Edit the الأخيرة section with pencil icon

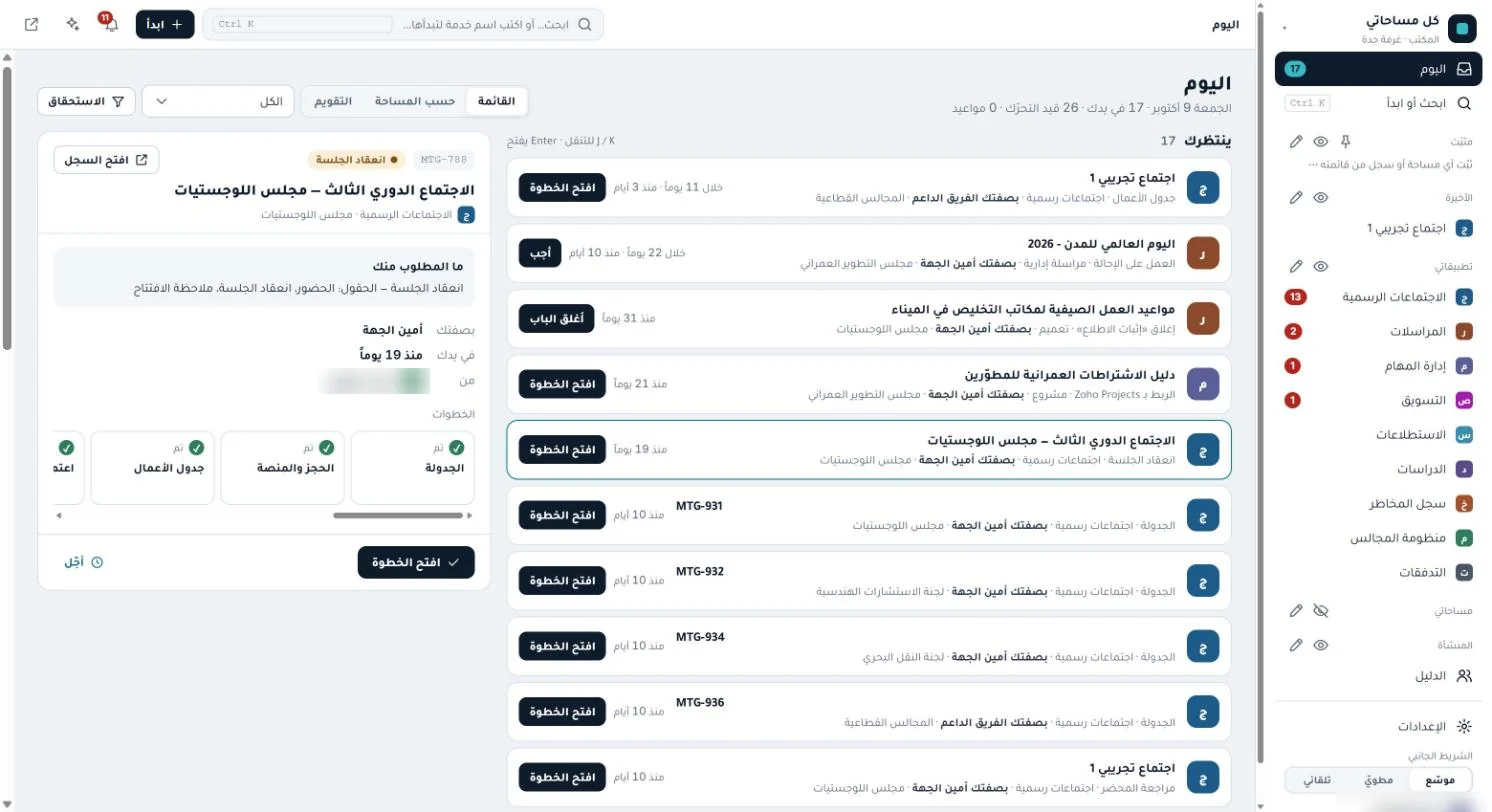pos(1296,198)
